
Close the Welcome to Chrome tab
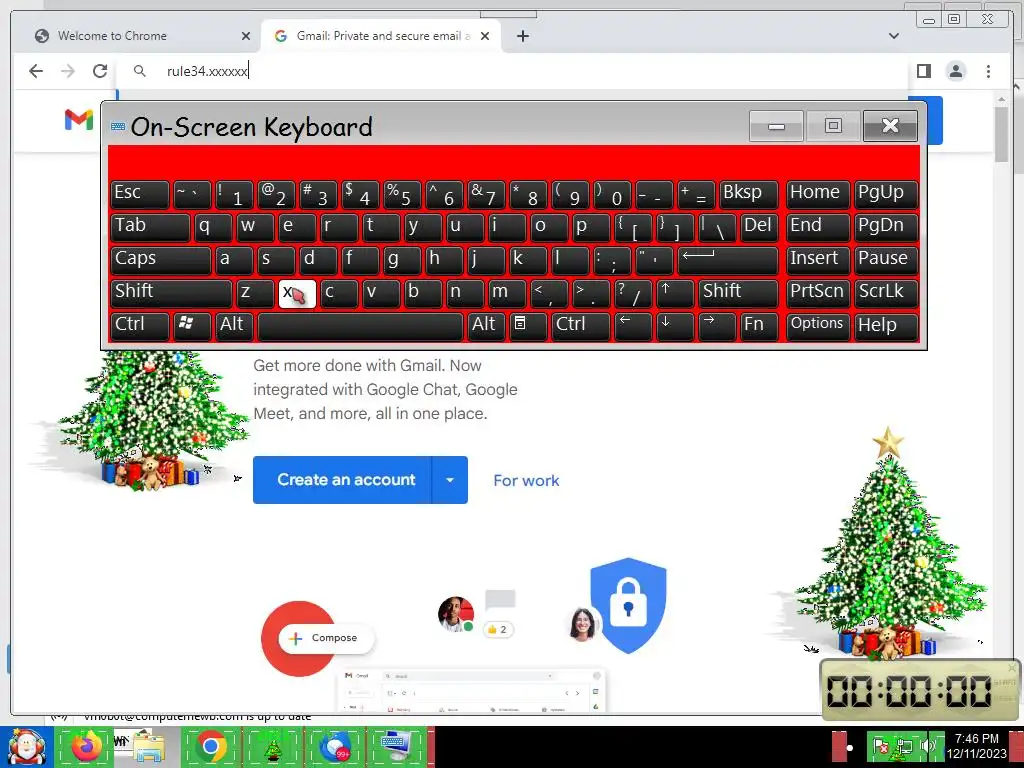click(x=246, y=36)
